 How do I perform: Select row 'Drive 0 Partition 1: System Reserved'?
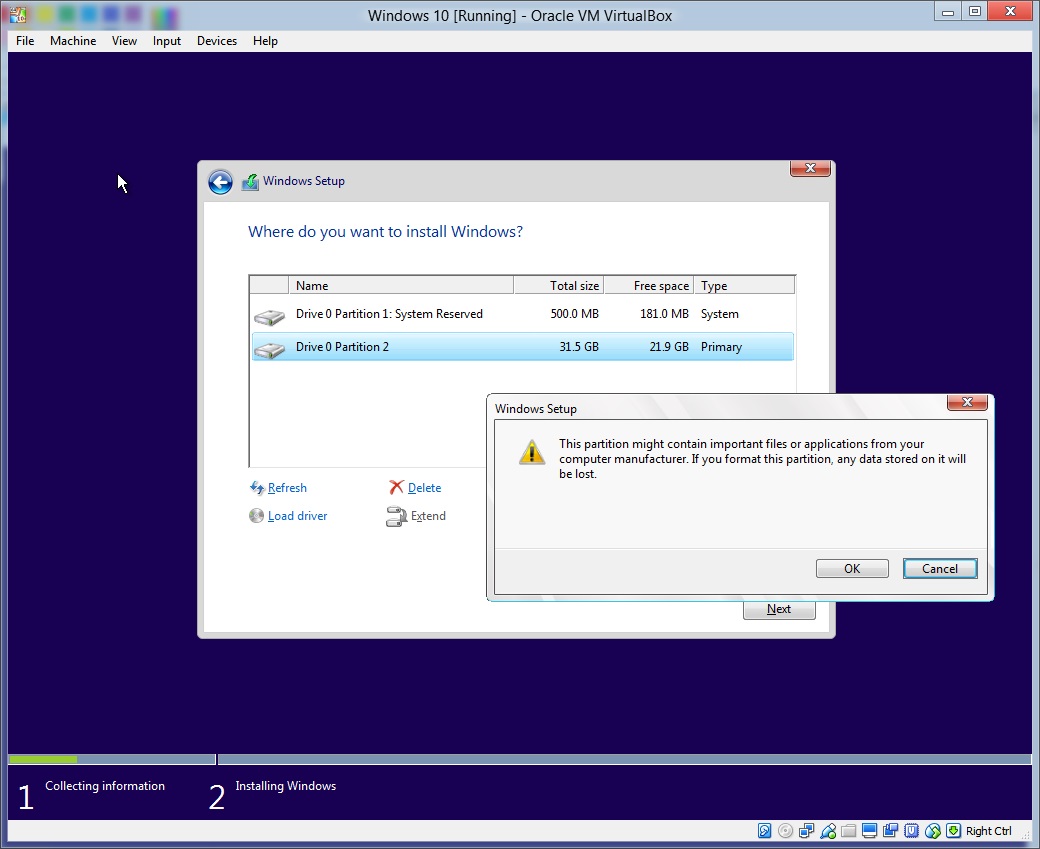coord(523,314)
